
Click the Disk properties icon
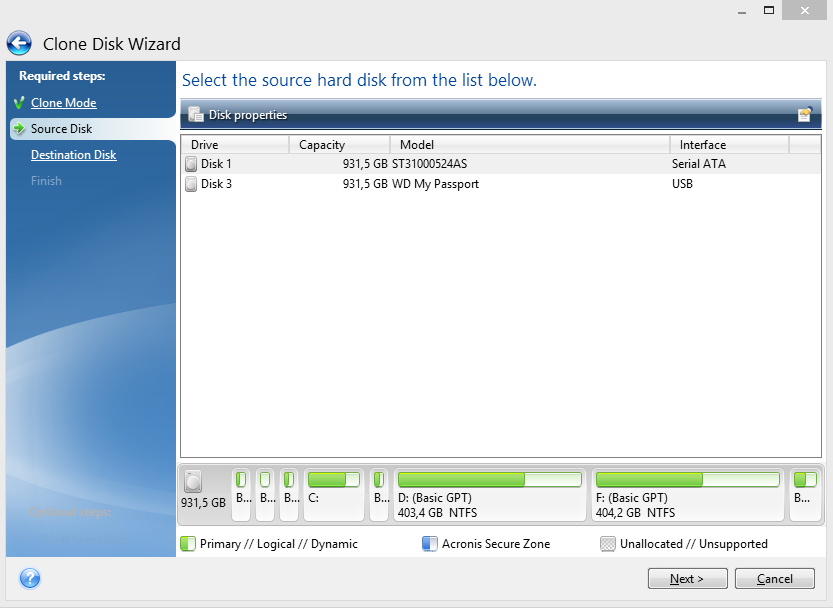[x=196, y=115]
